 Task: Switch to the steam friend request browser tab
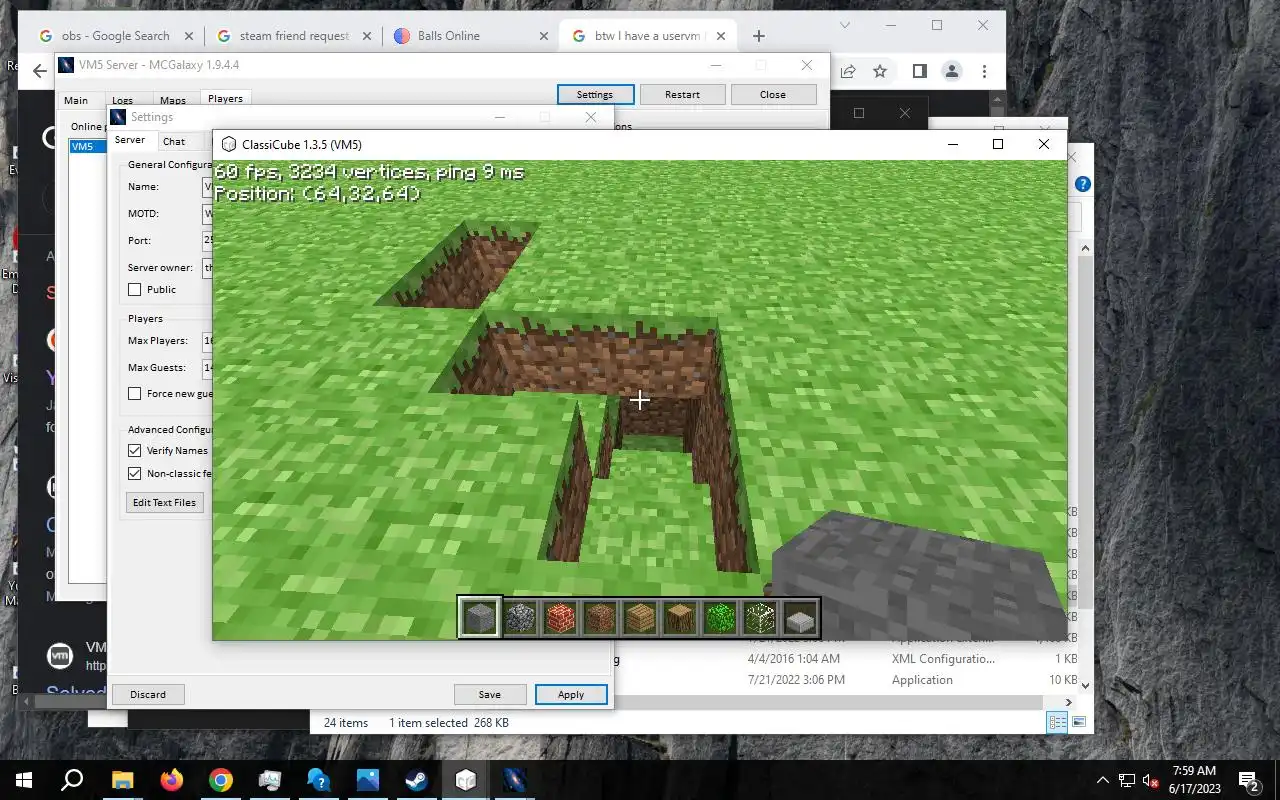pos(293,36)
